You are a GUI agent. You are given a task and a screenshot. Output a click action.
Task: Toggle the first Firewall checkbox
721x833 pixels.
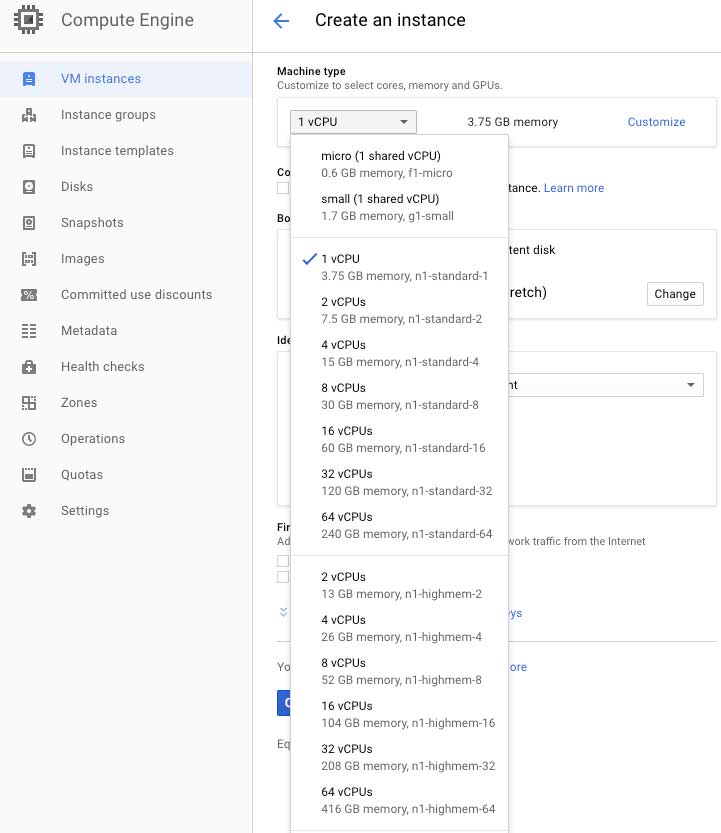tap(283, 561)
